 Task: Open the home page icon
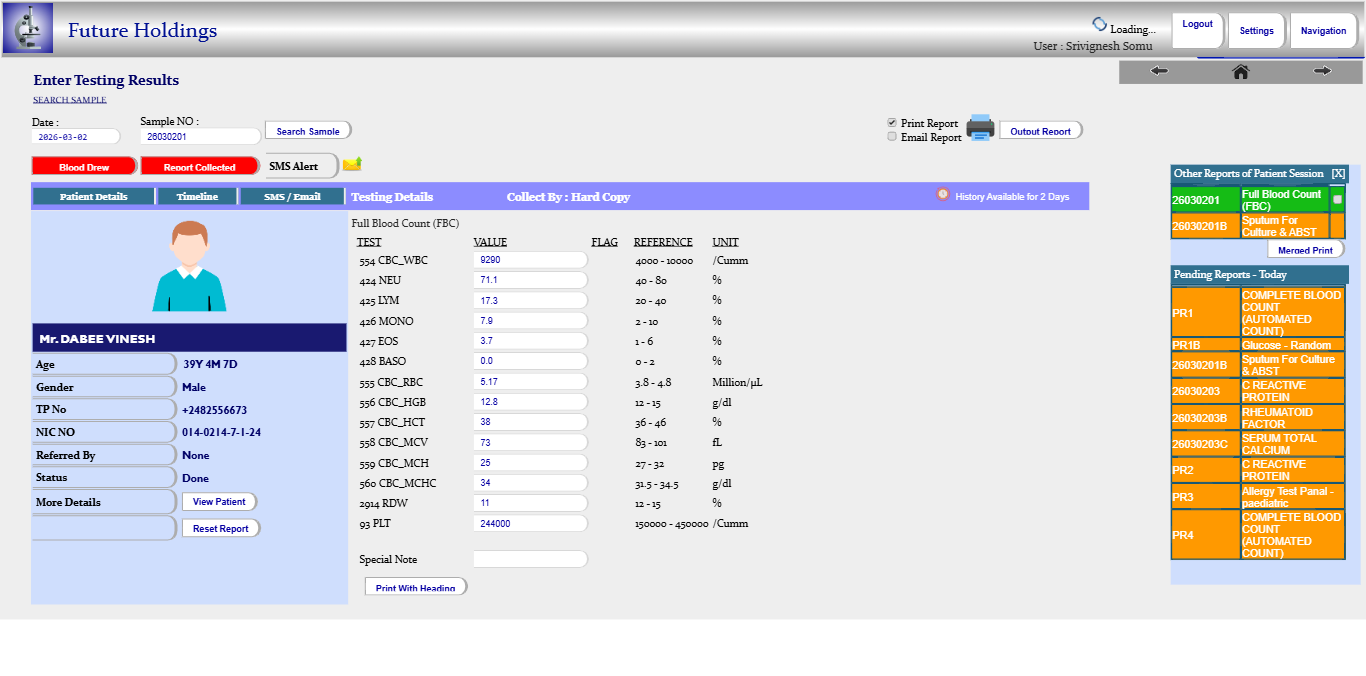[x=1240, y=71]
